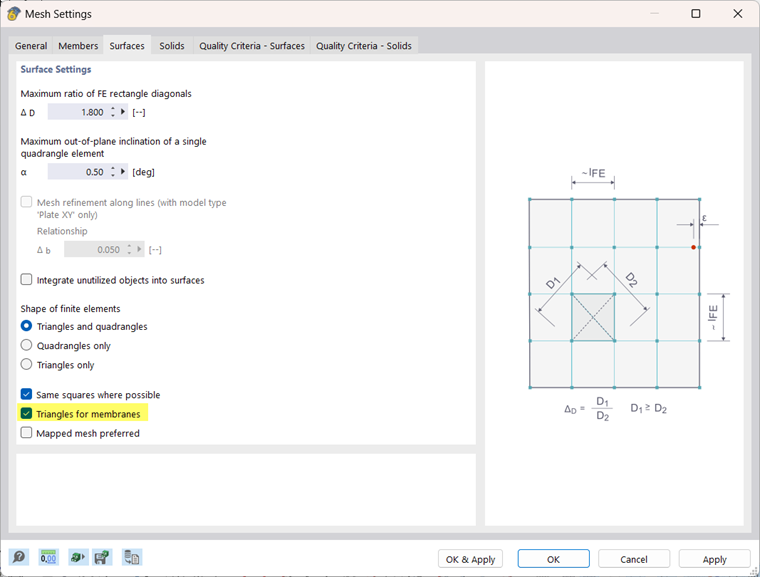Maximize the Mesh Settings dialog
The width and height of the screenshot is (760, 577).
point(696,14)
